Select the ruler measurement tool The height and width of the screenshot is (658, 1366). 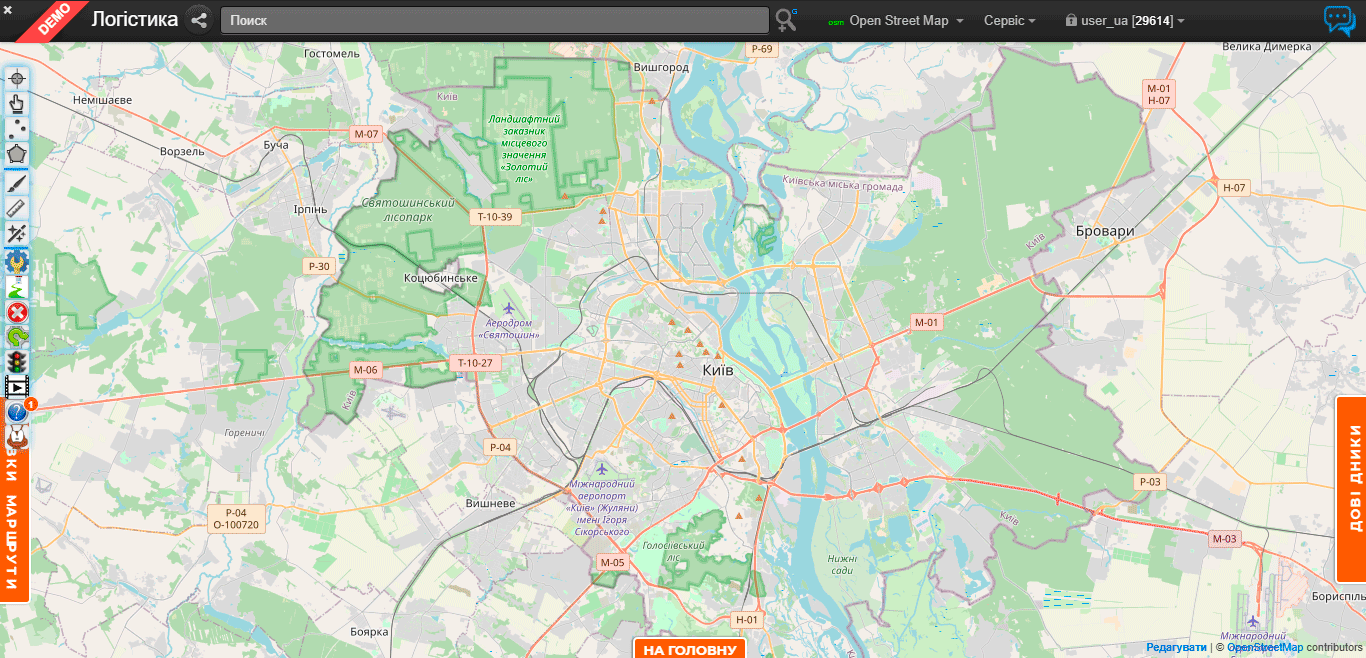(17, 208)
